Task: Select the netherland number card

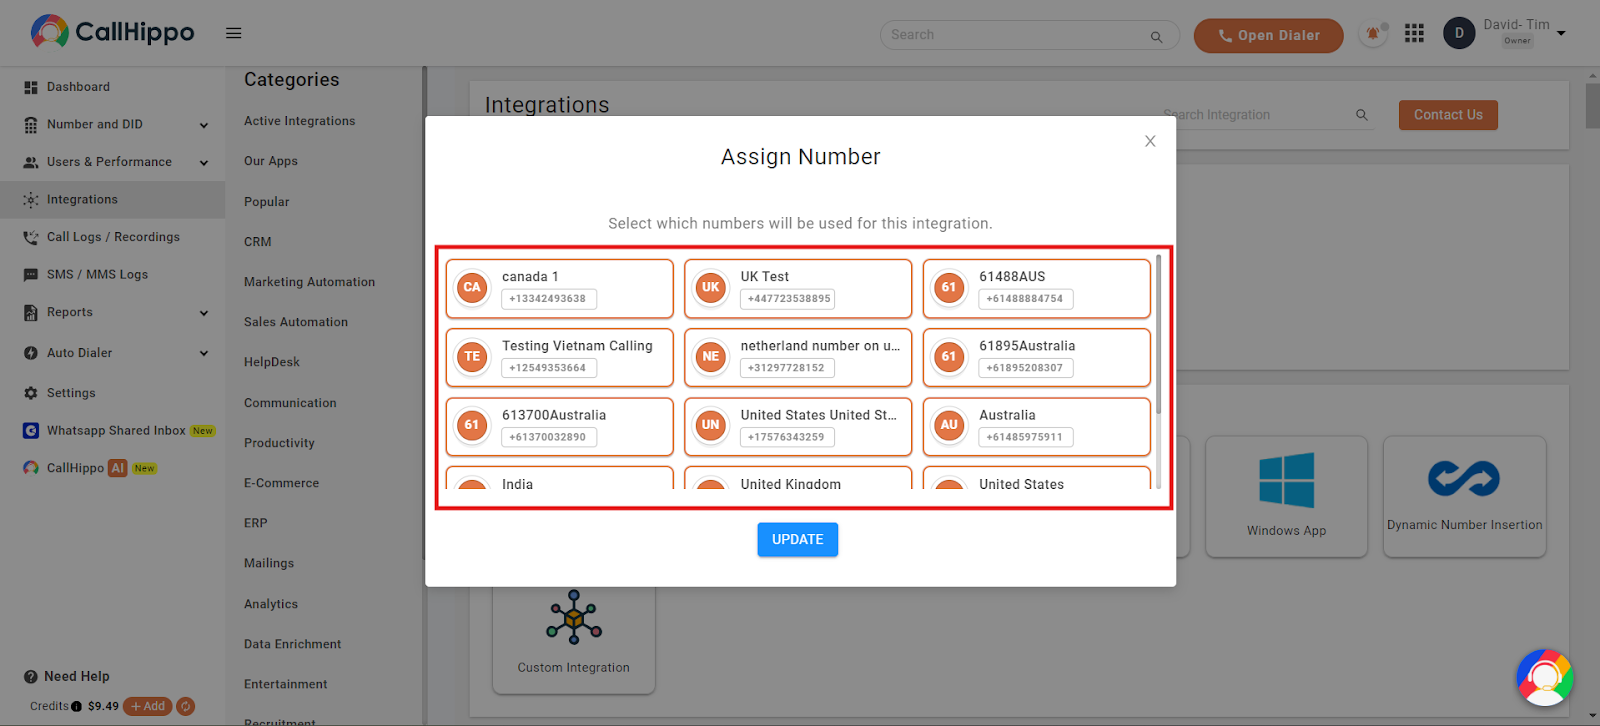Action: click(798, 357)
